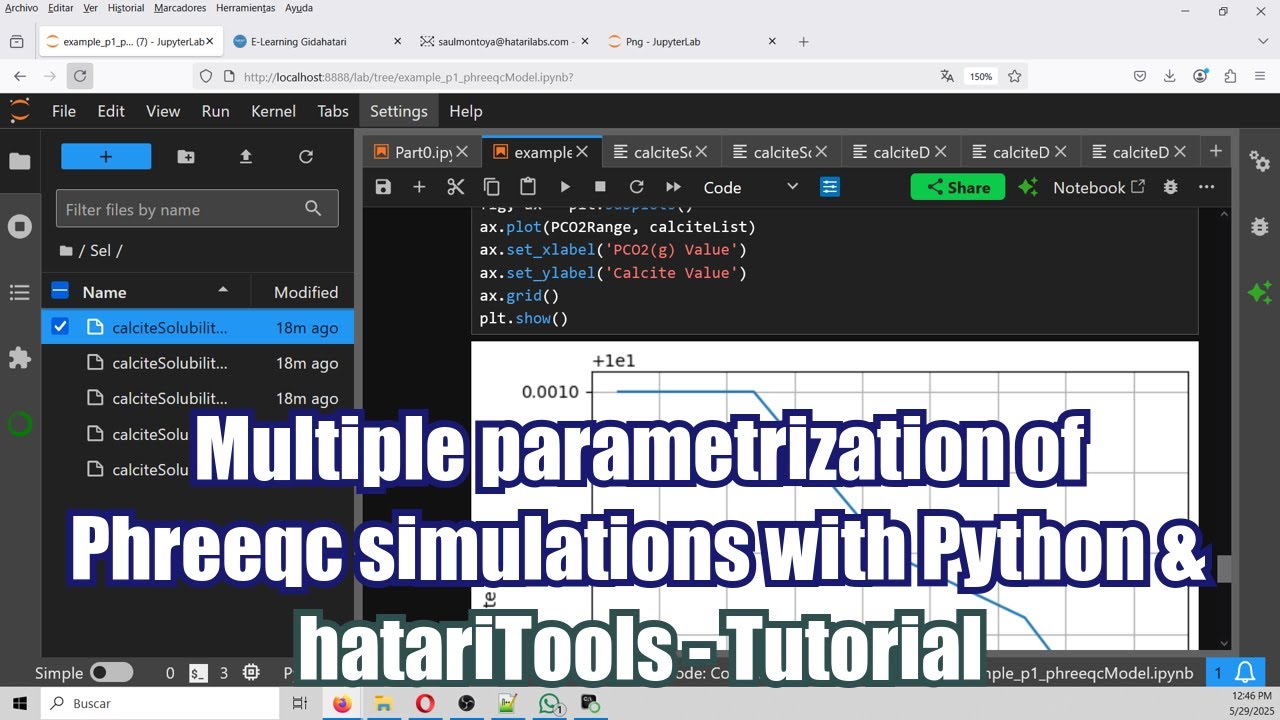Image resolution: width=1280 pixels, height=720 pixels.
Task: Enable the debugger bug icon
Action: tap(1171, 187)
